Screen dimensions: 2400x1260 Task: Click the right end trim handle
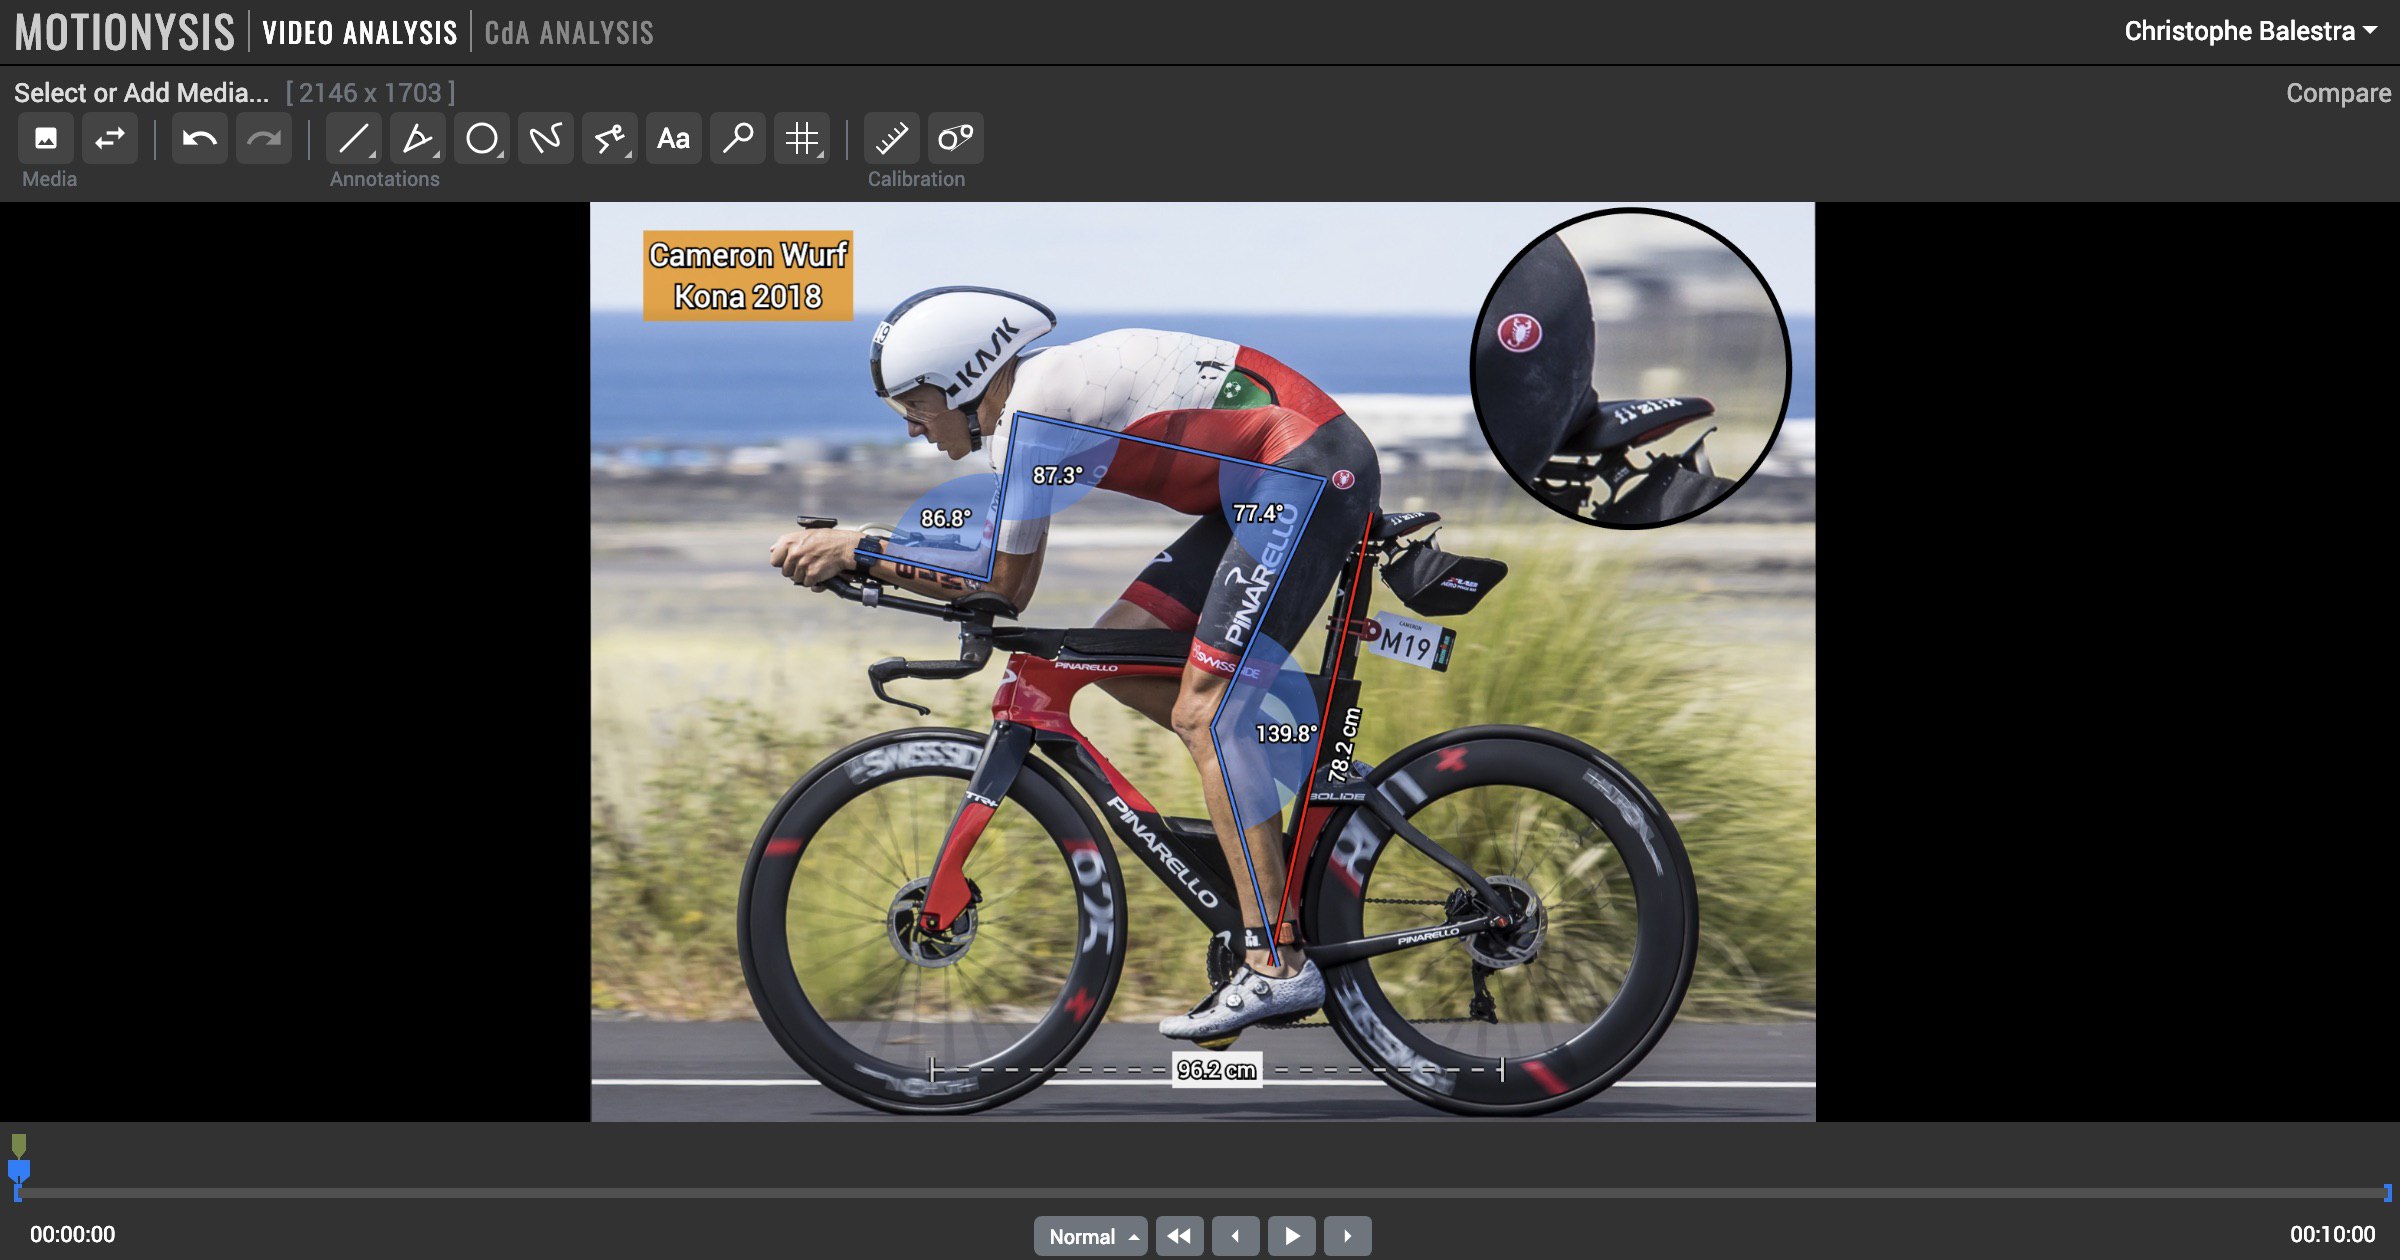2387,1193
